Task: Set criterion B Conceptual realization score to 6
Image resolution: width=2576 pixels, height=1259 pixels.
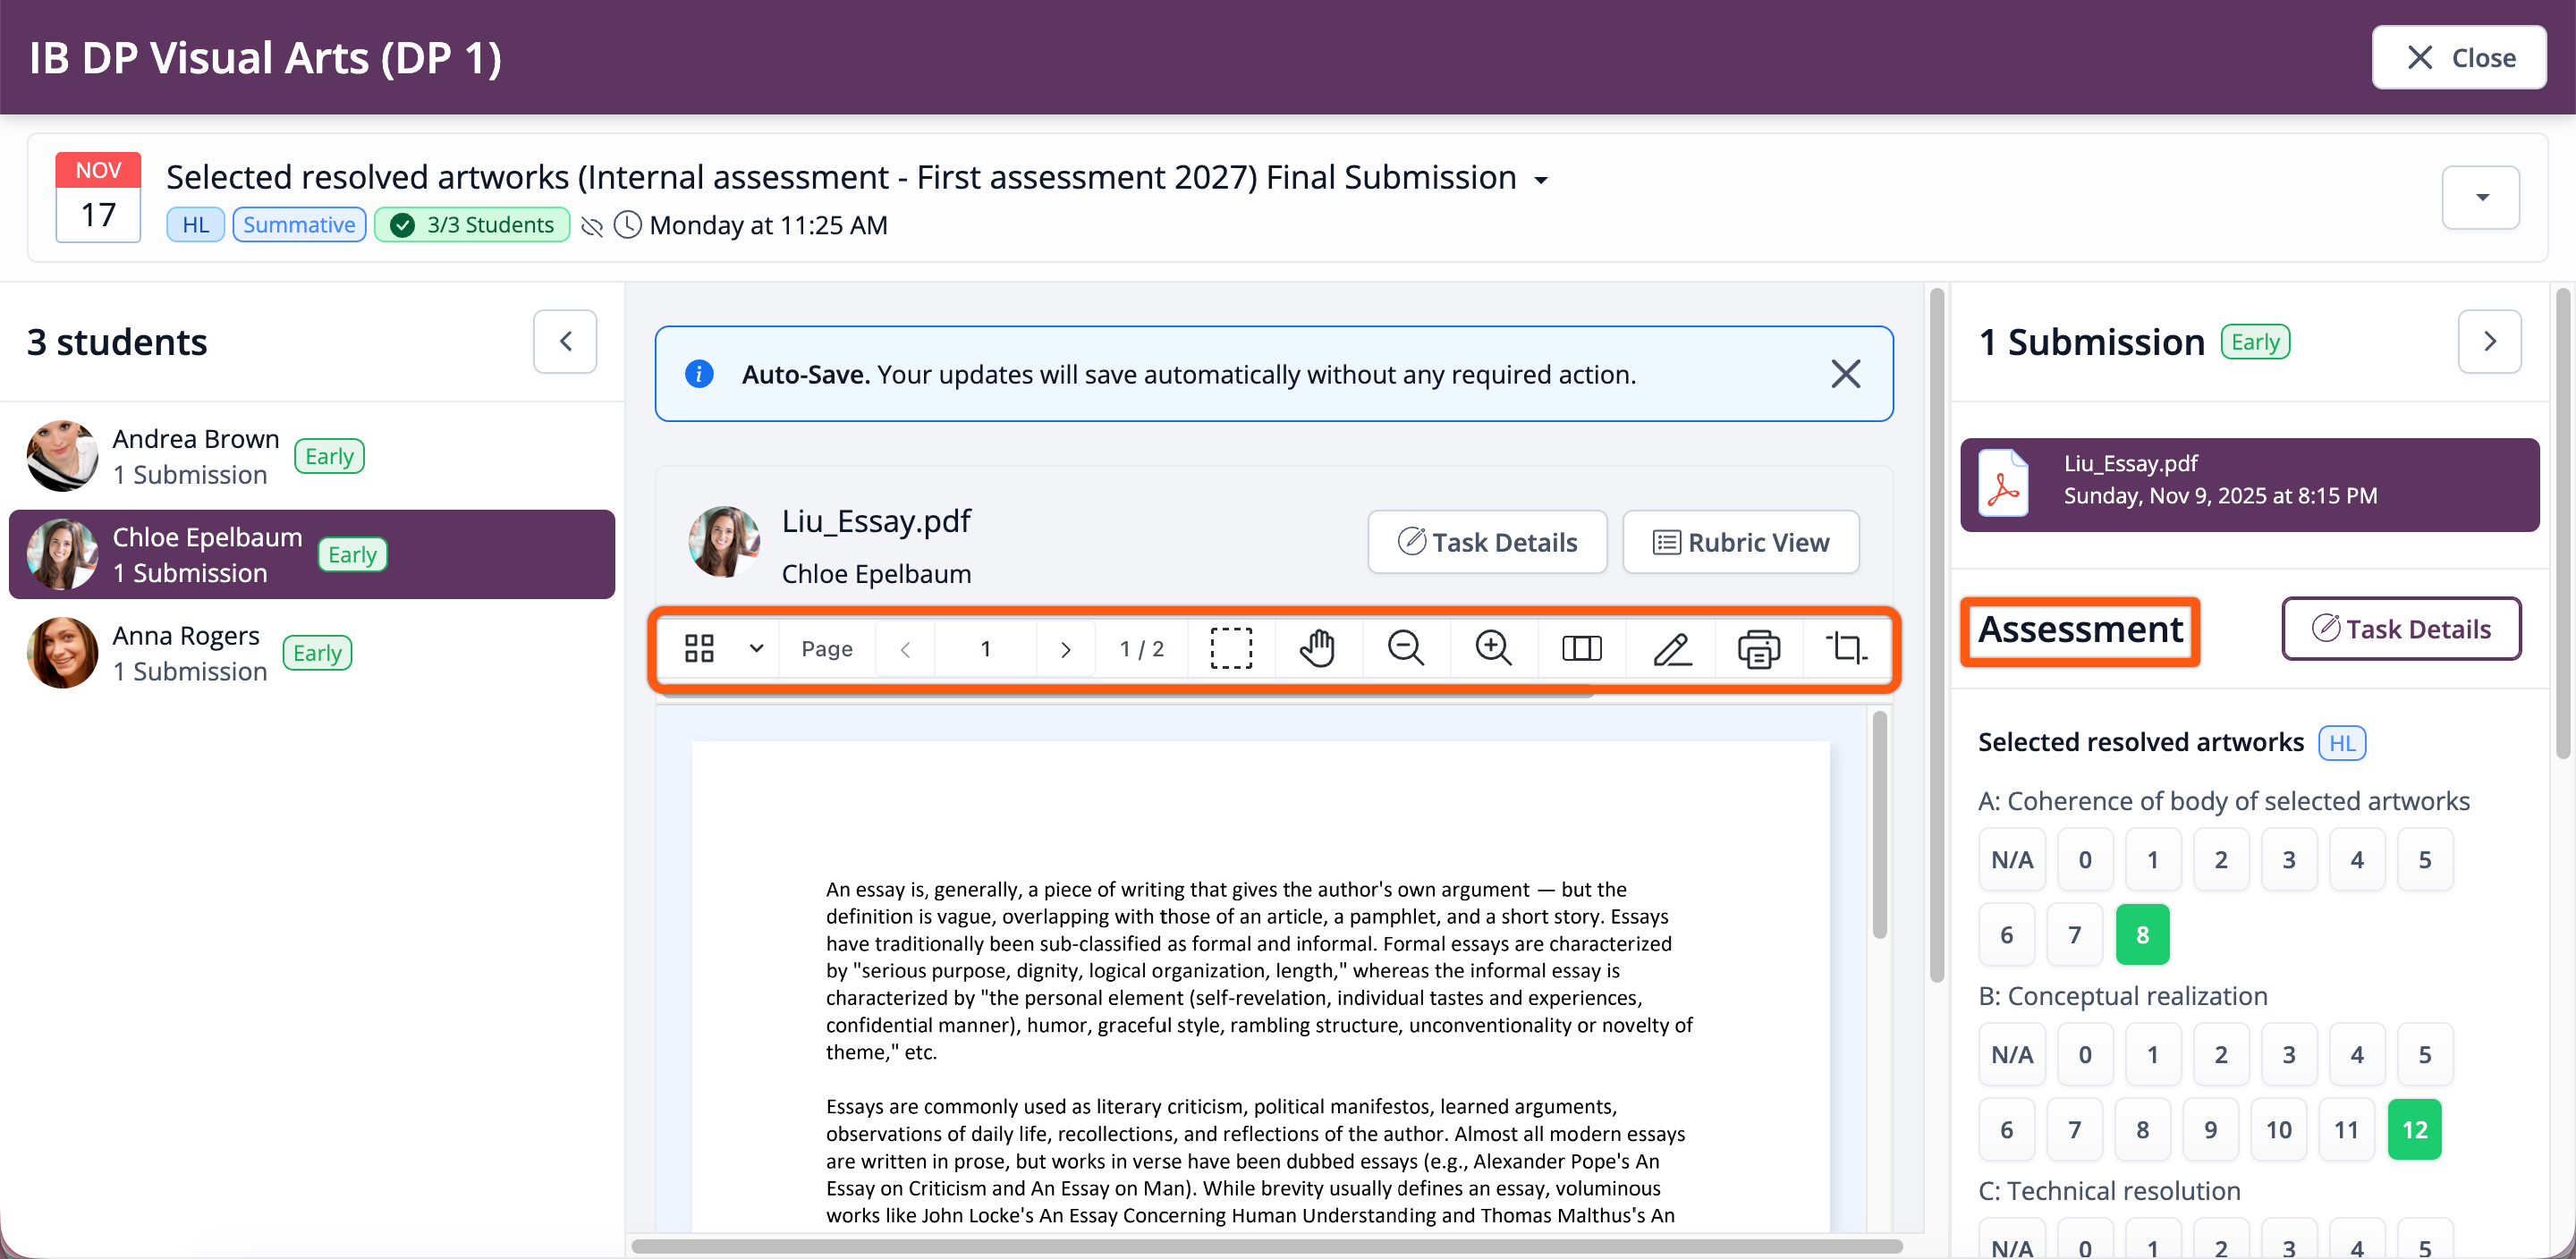Action: (x=2006, y=1129)
